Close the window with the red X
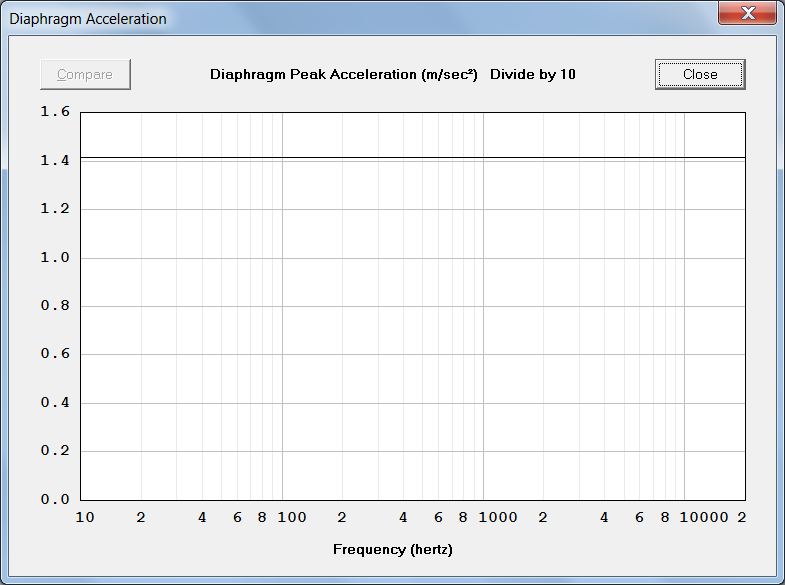This screenshot has width=785, height=585. click(x=747, y=13)
